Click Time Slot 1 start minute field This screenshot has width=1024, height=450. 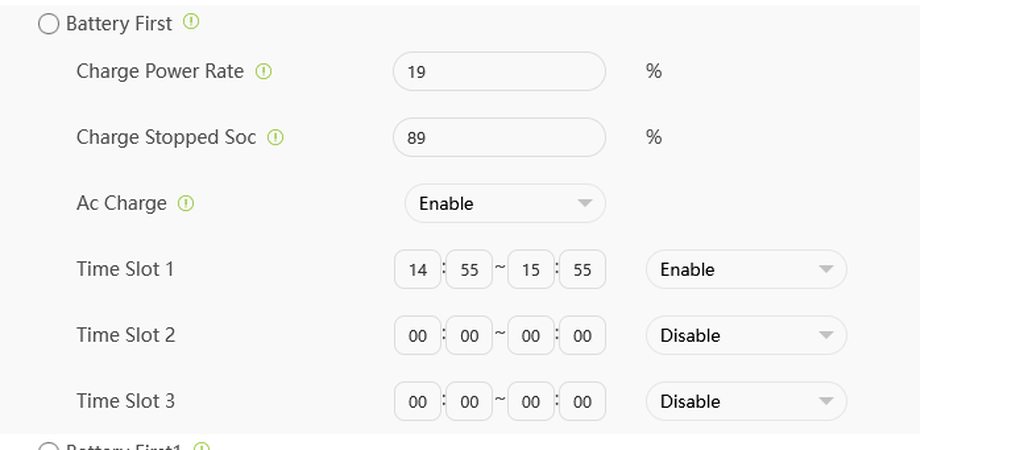[469, 270]
